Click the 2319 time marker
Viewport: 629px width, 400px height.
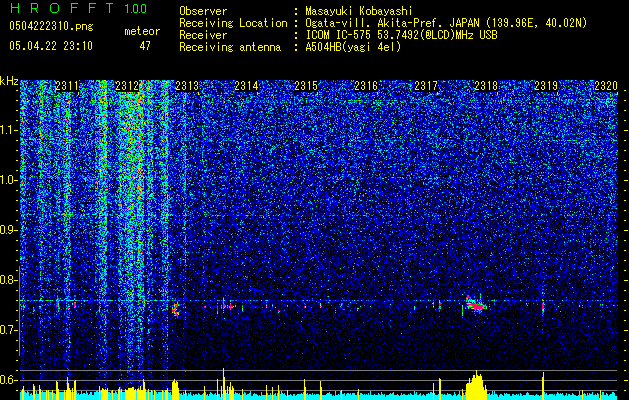click(x=546, y=86)
